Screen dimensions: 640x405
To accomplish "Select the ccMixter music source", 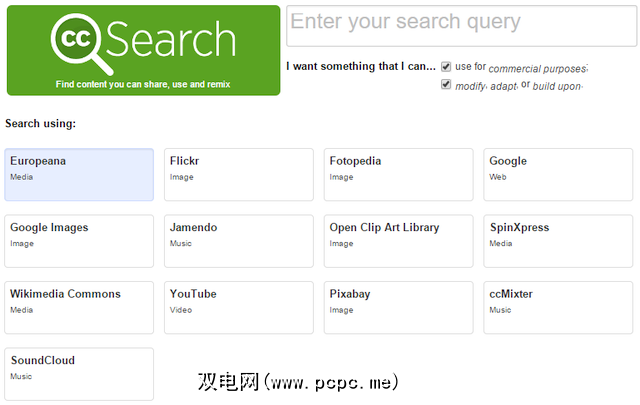I will point(558,308).
